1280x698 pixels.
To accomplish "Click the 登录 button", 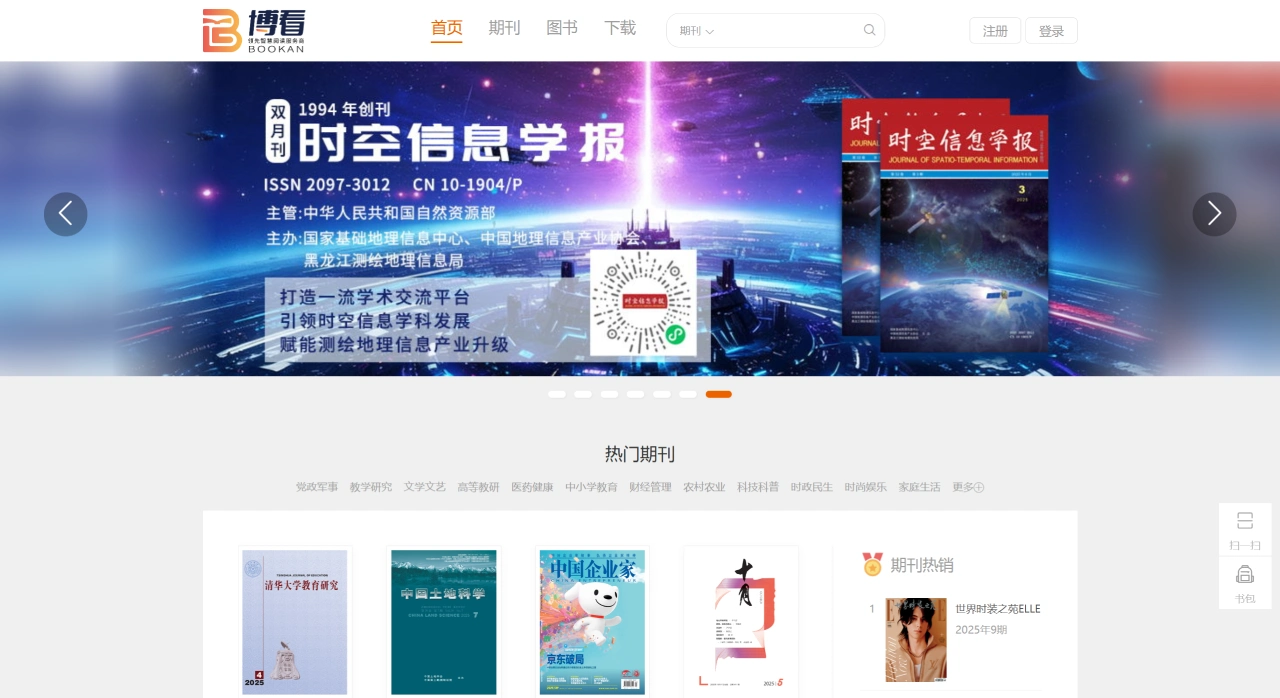I will click(x=1051, y=31).
